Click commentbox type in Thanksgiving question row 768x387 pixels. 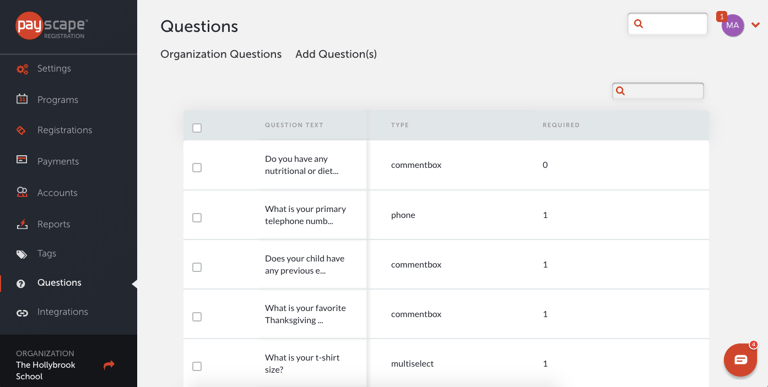click(416, 314)
